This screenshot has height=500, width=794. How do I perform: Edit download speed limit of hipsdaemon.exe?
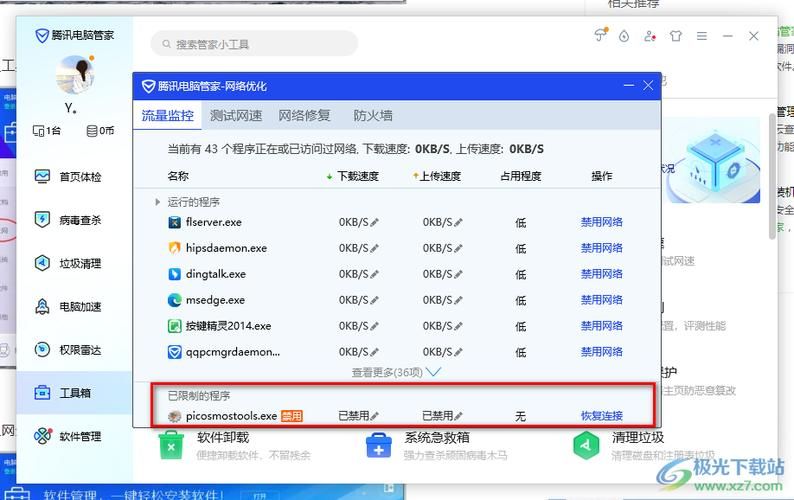[x=375, y=248]
